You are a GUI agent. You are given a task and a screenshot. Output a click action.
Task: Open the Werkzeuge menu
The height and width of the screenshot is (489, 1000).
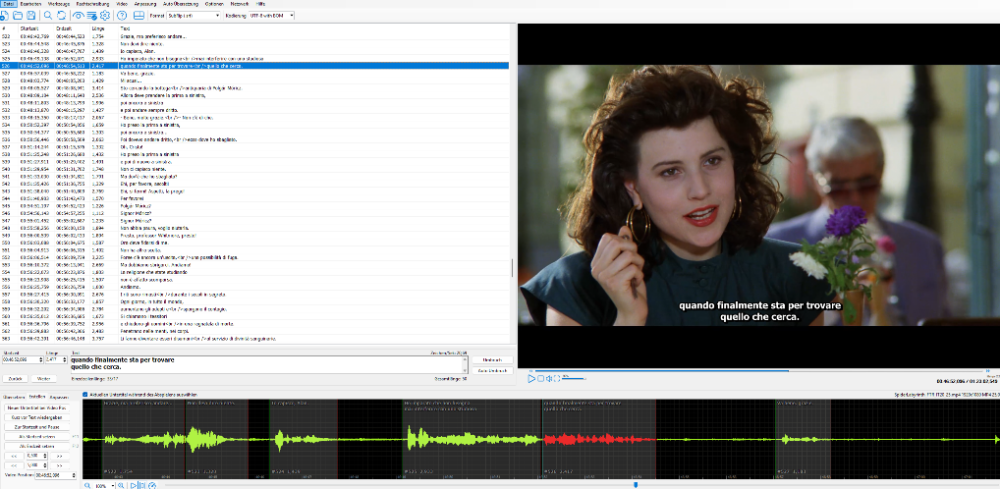(58, 4)
